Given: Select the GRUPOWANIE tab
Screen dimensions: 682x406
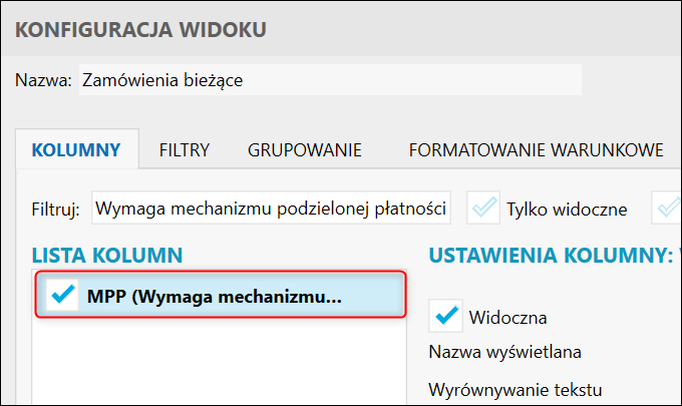Looking at the screenshot, I should (304, 151).
